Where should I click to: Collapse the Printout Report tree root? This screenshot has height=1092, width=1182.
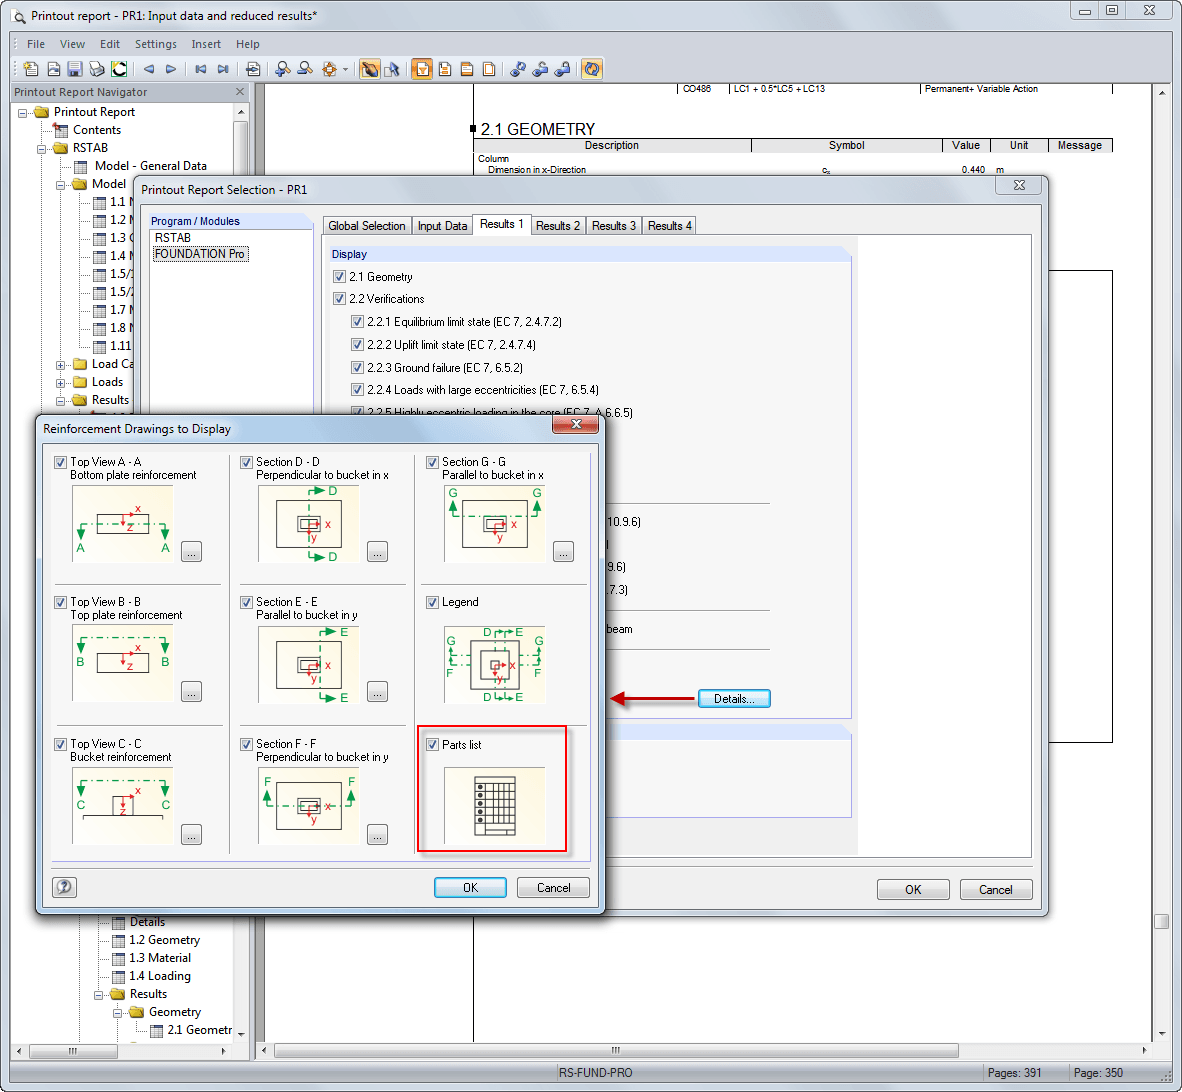pos(23,112)
